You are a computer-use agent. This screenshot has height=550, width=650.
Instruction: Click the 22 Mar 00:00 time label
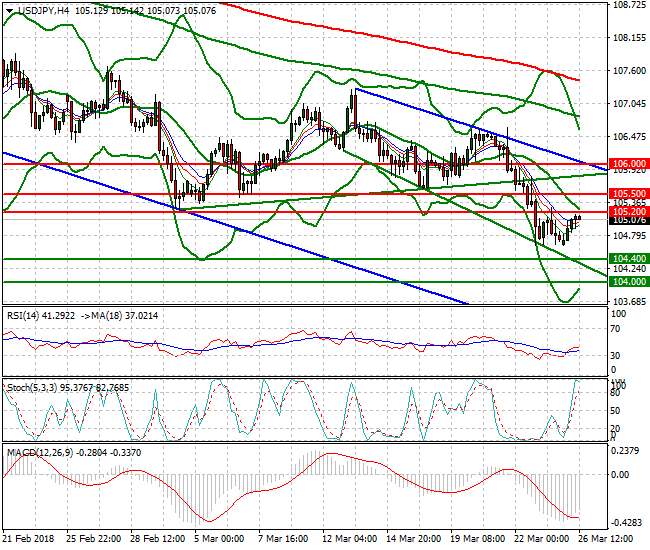pyautogui.click(x=541, y=539)
